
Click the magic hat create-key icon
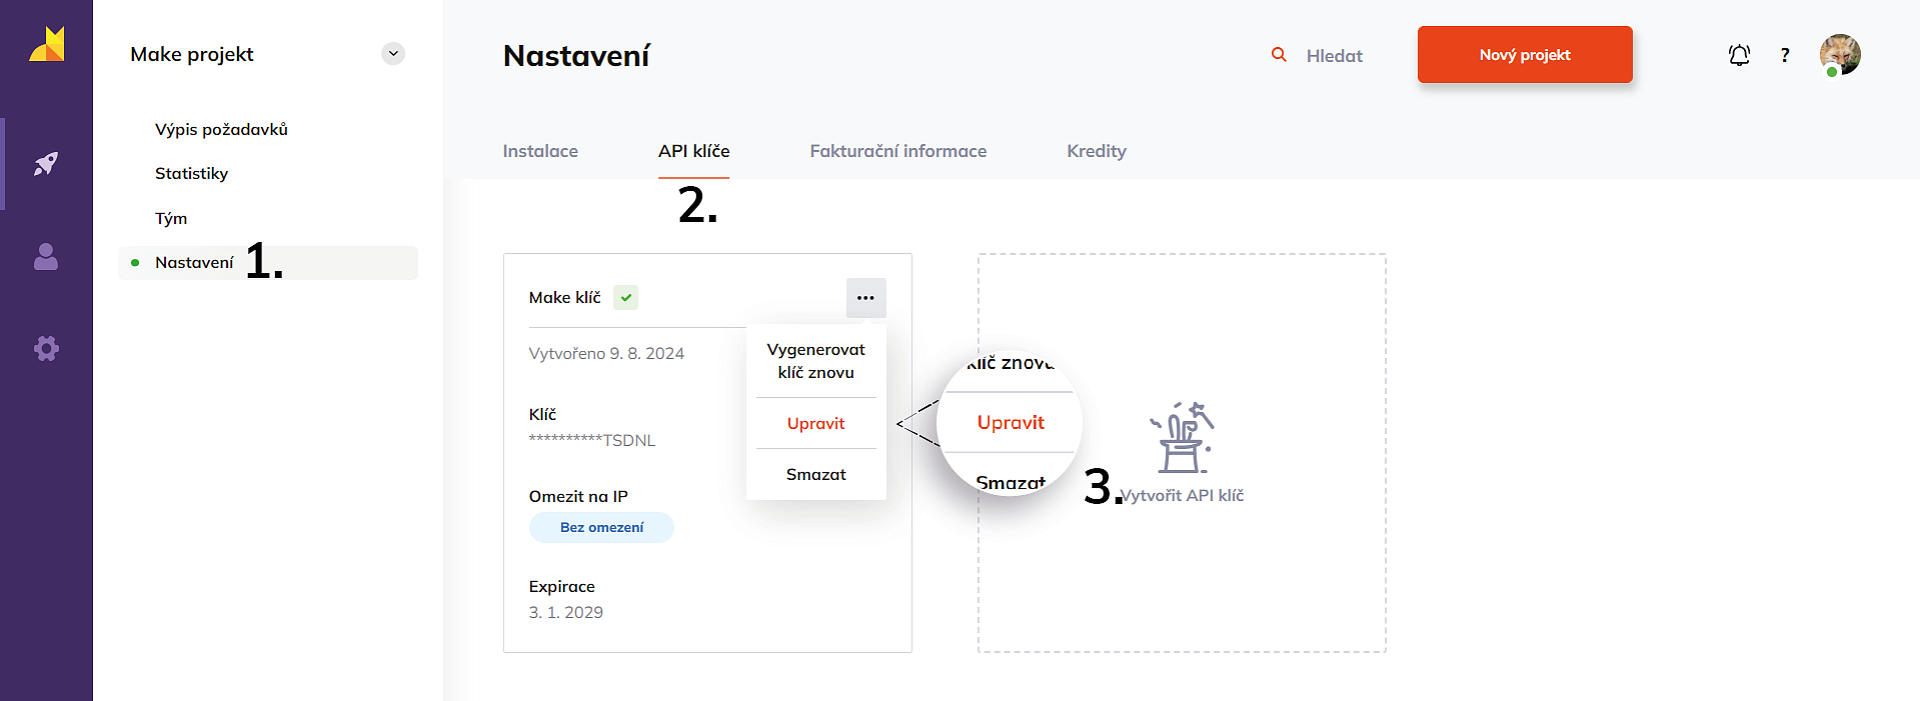(x=1182, y=438)
